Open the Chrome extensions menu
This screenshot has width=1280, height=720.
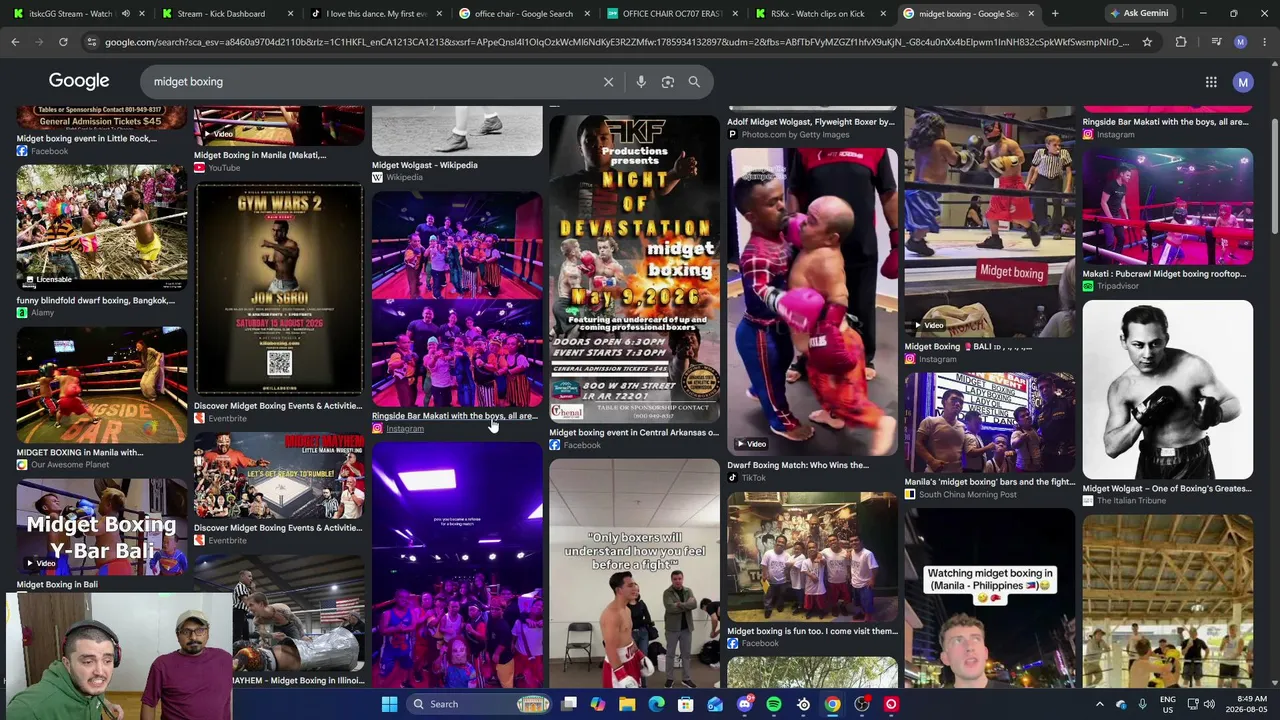(1181, 42)
